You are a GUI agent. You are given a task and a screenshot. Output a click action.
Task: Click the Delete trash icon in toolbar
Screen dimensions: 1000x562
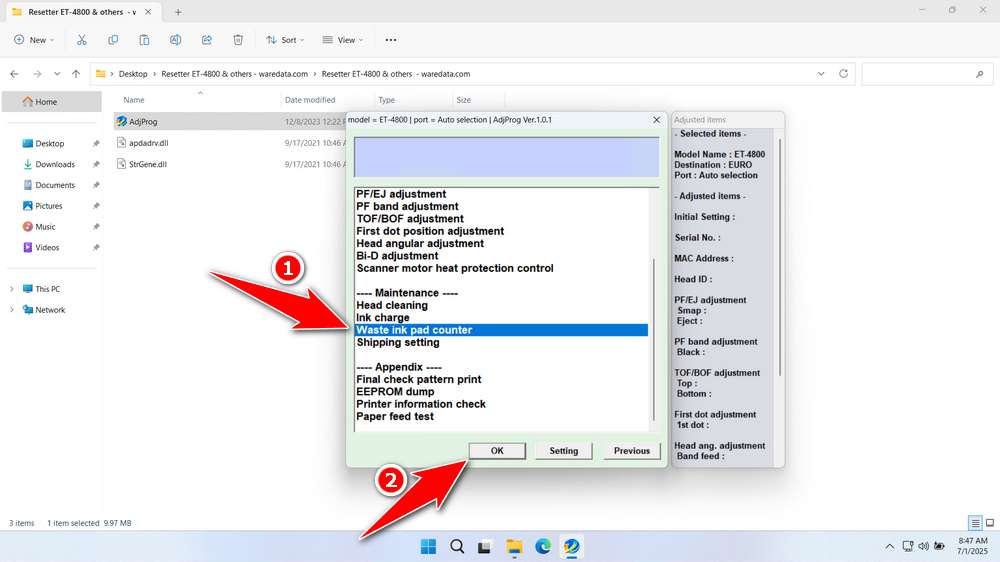tap(238, 40)
